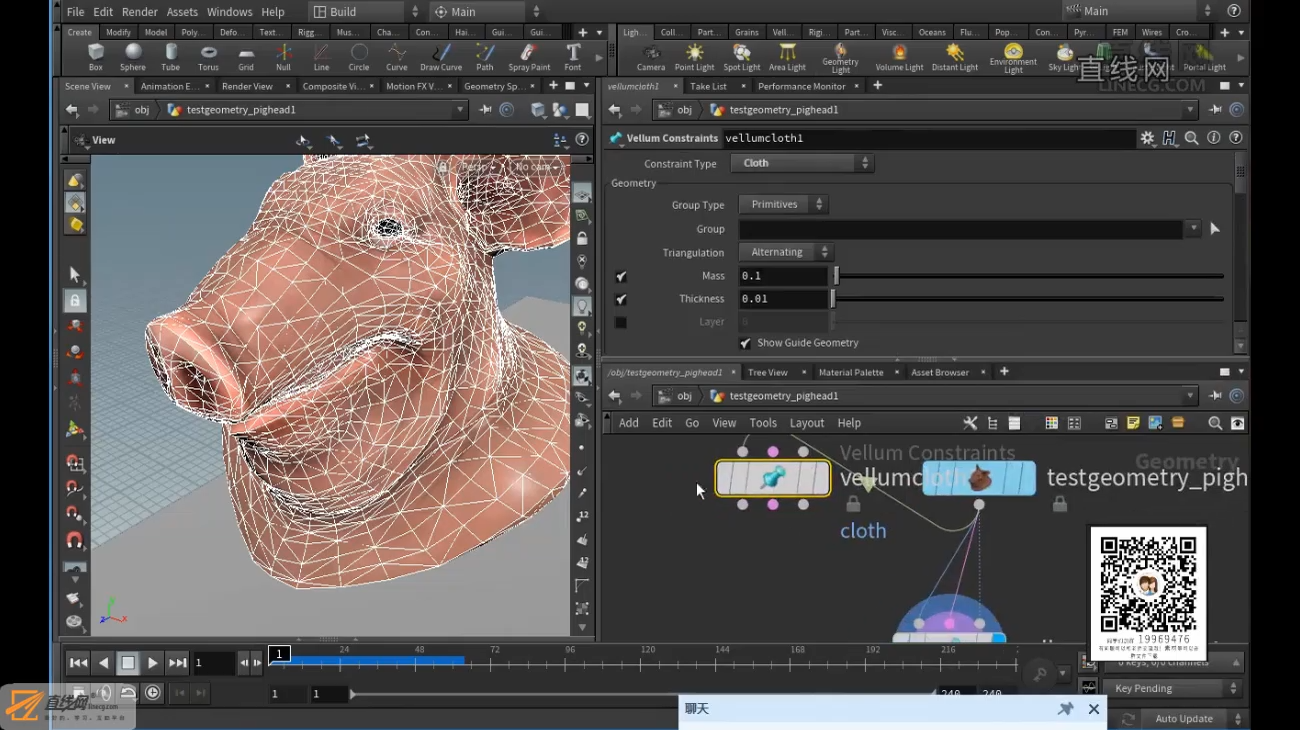
Task: Activate the Draw Curve tool
Action: point(441,57)
